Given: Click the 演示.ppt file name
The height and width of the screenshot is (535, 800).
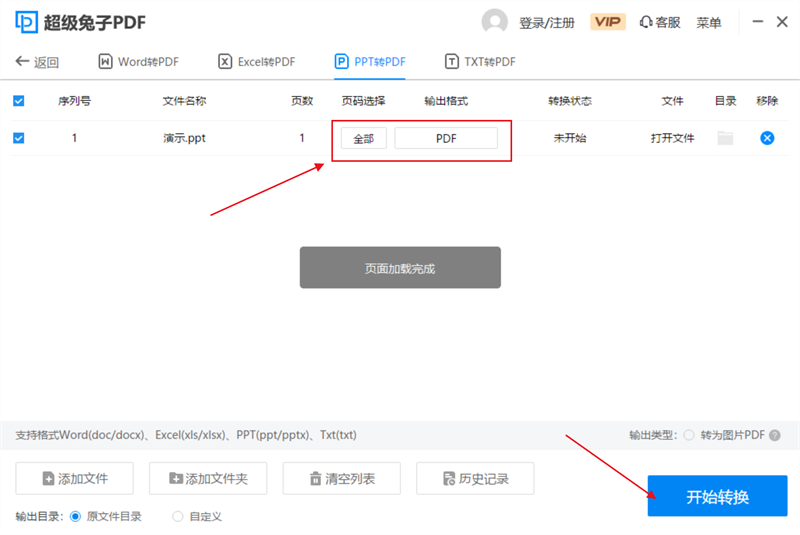Looking at the screenshot, I should (184, 138).
